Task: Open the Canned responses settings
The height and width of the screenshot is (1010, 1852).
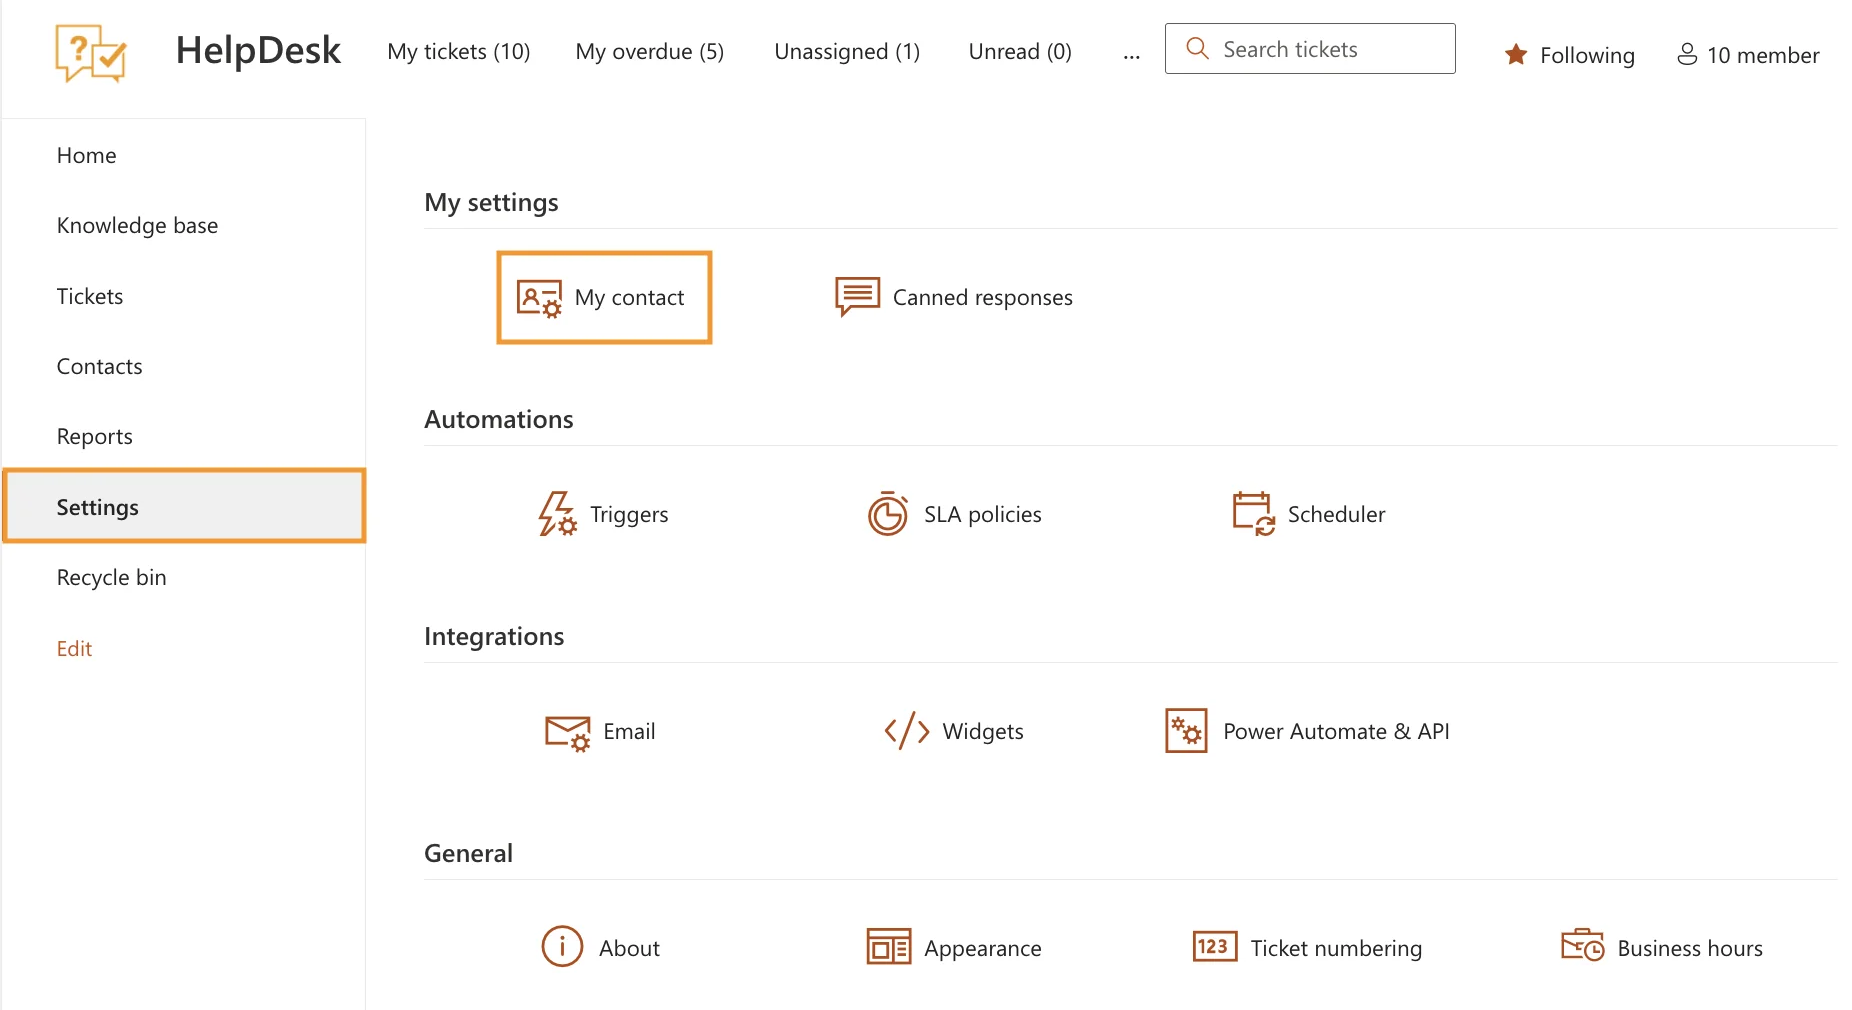Action: (x=953, y=297)
